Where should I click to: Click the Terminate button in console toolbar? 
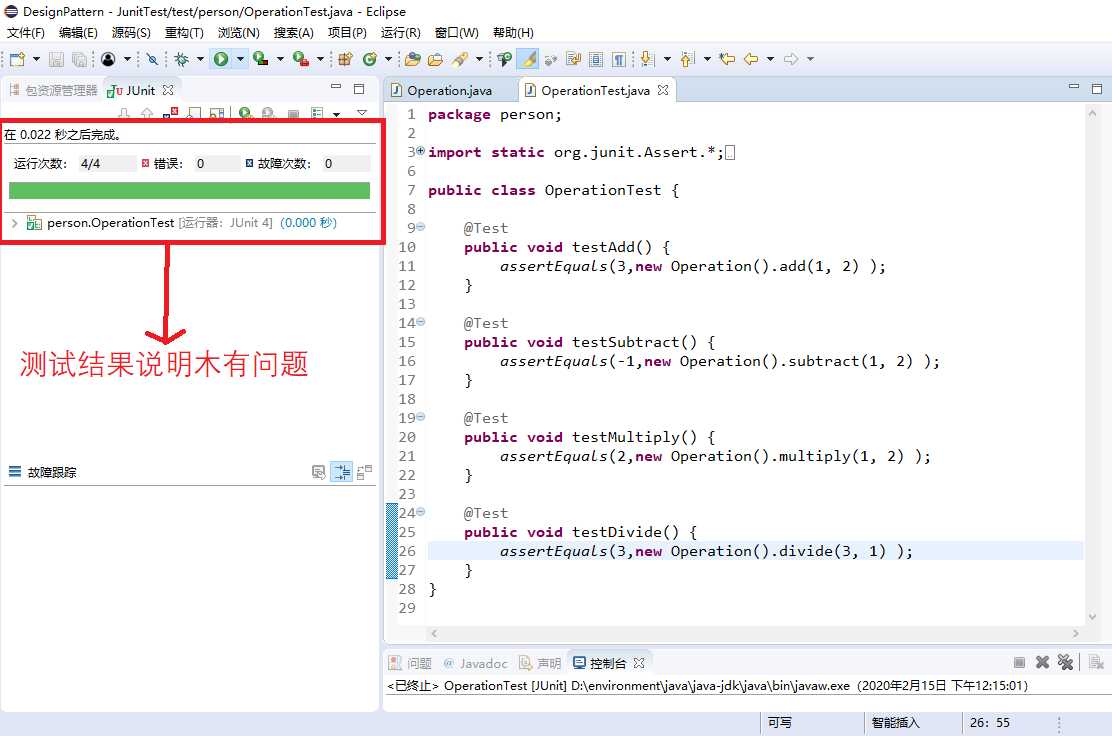point(1019,662)
